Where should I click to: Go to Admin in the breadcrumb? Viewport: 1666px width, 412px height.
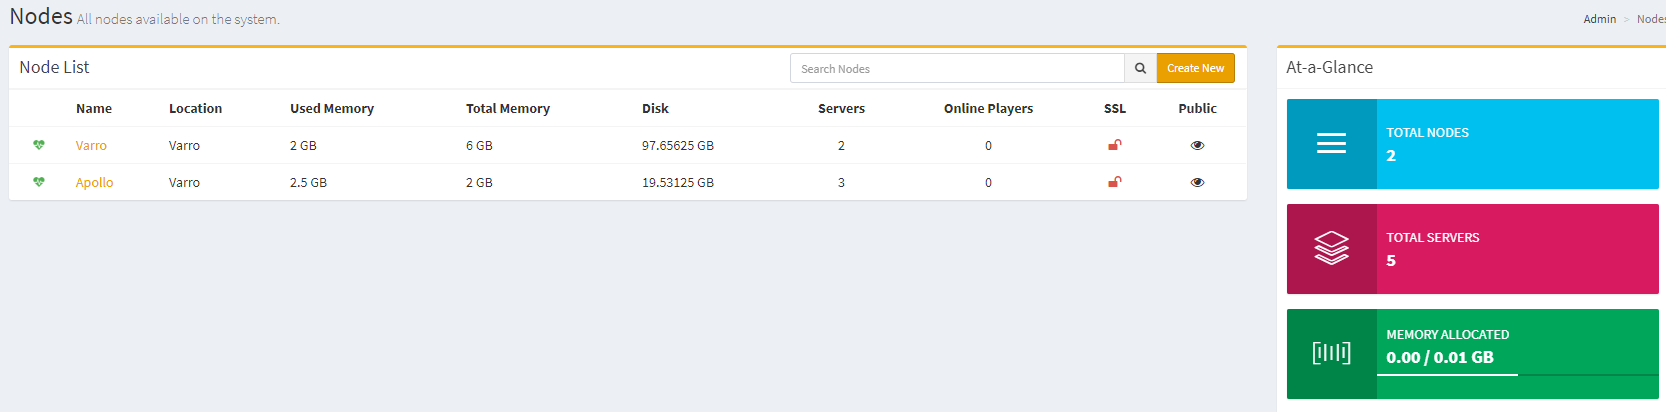tap(1599, 19)
